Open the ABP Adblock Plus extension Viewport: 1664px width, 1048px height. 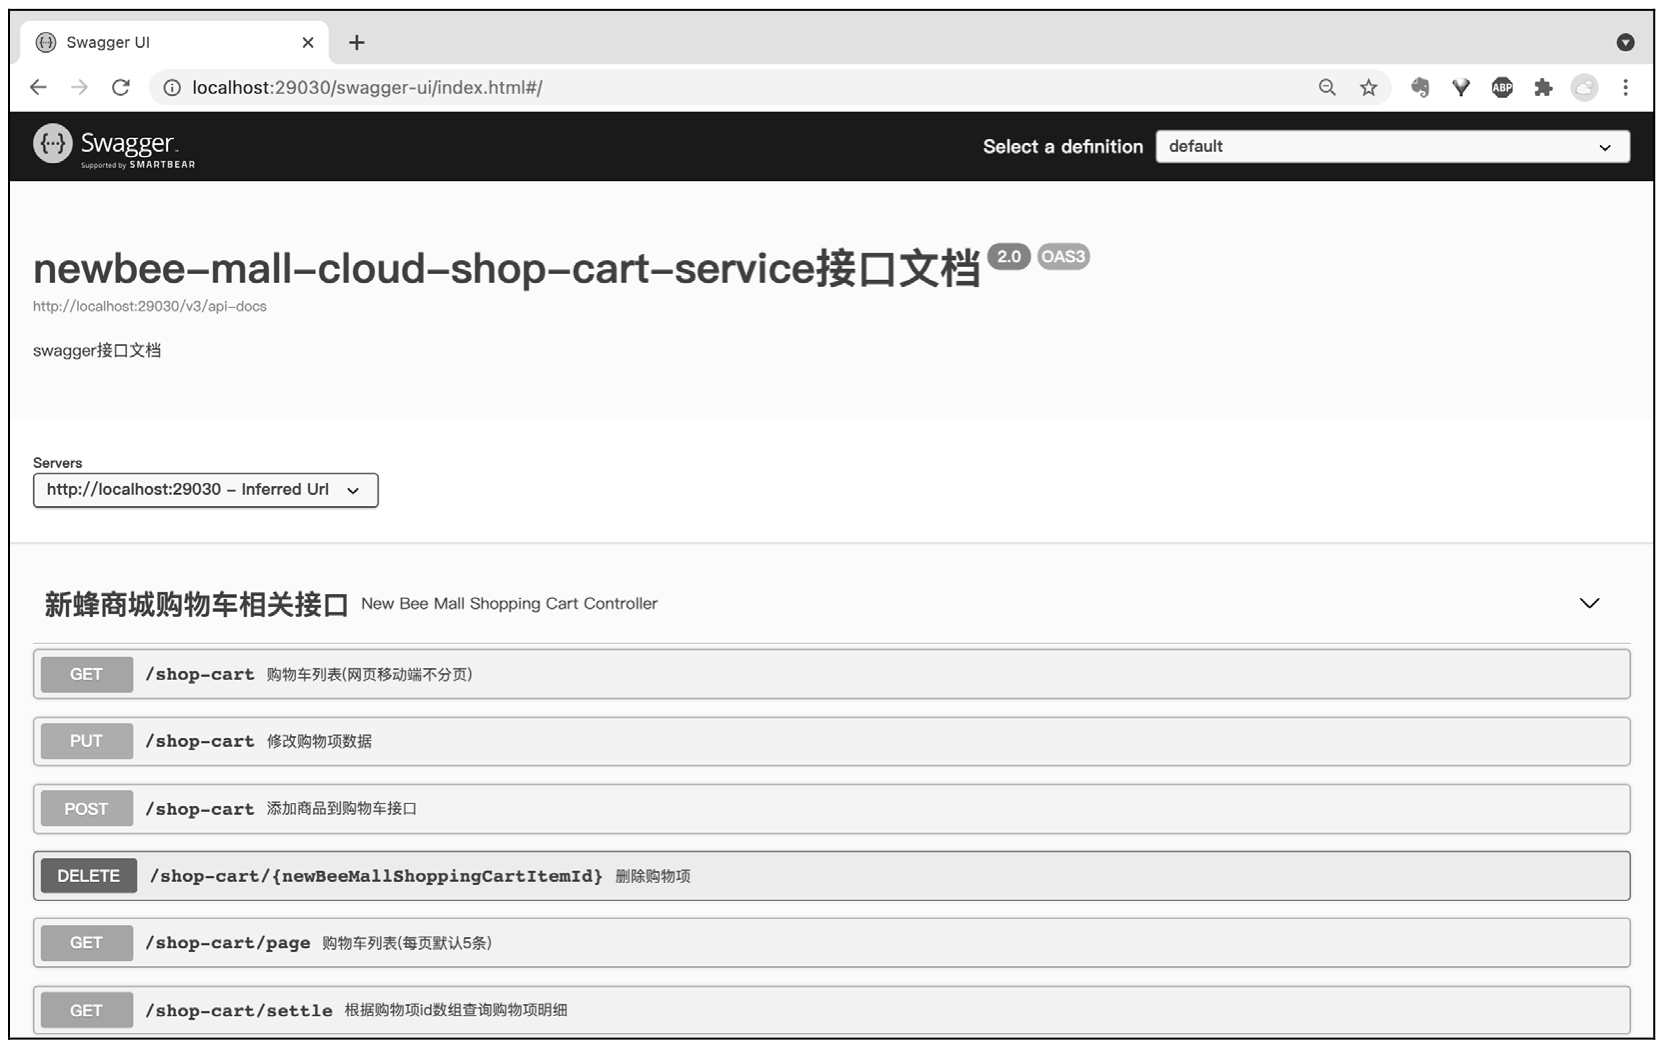(1502, 87)
